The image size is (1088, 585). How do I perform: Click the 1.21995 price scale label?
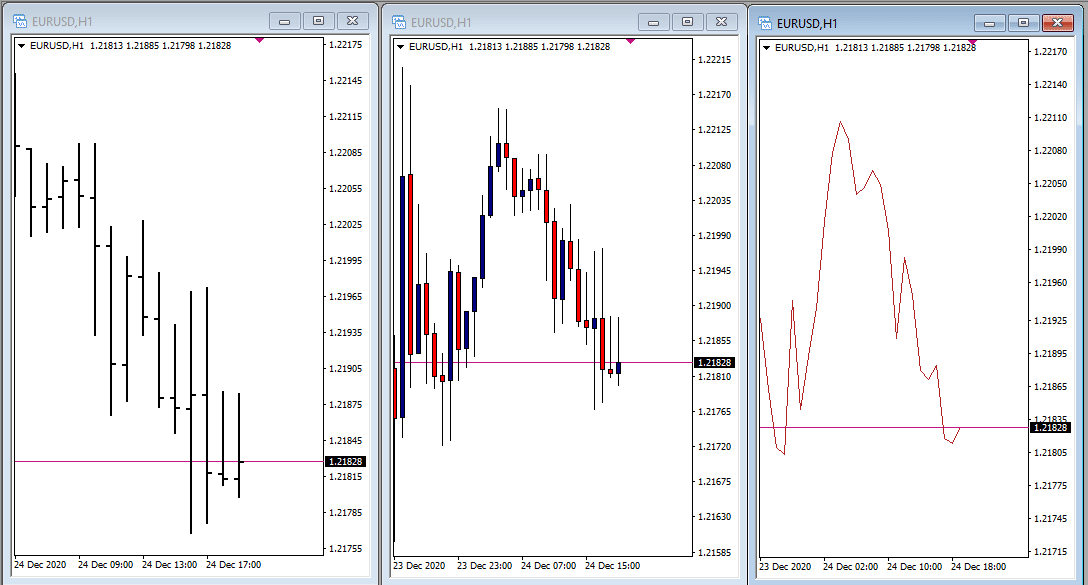(346, 260)
